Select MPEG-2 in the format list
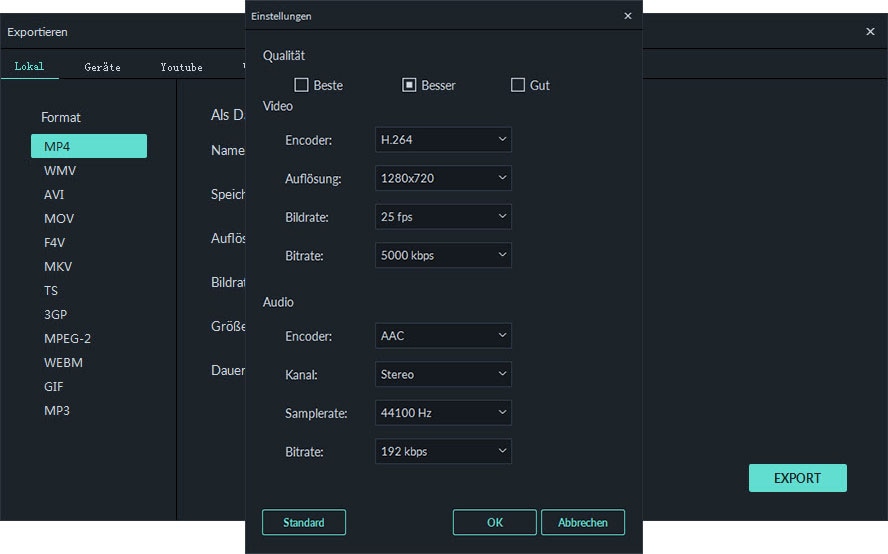Screen dimensions: 888x554 [67, 338]
